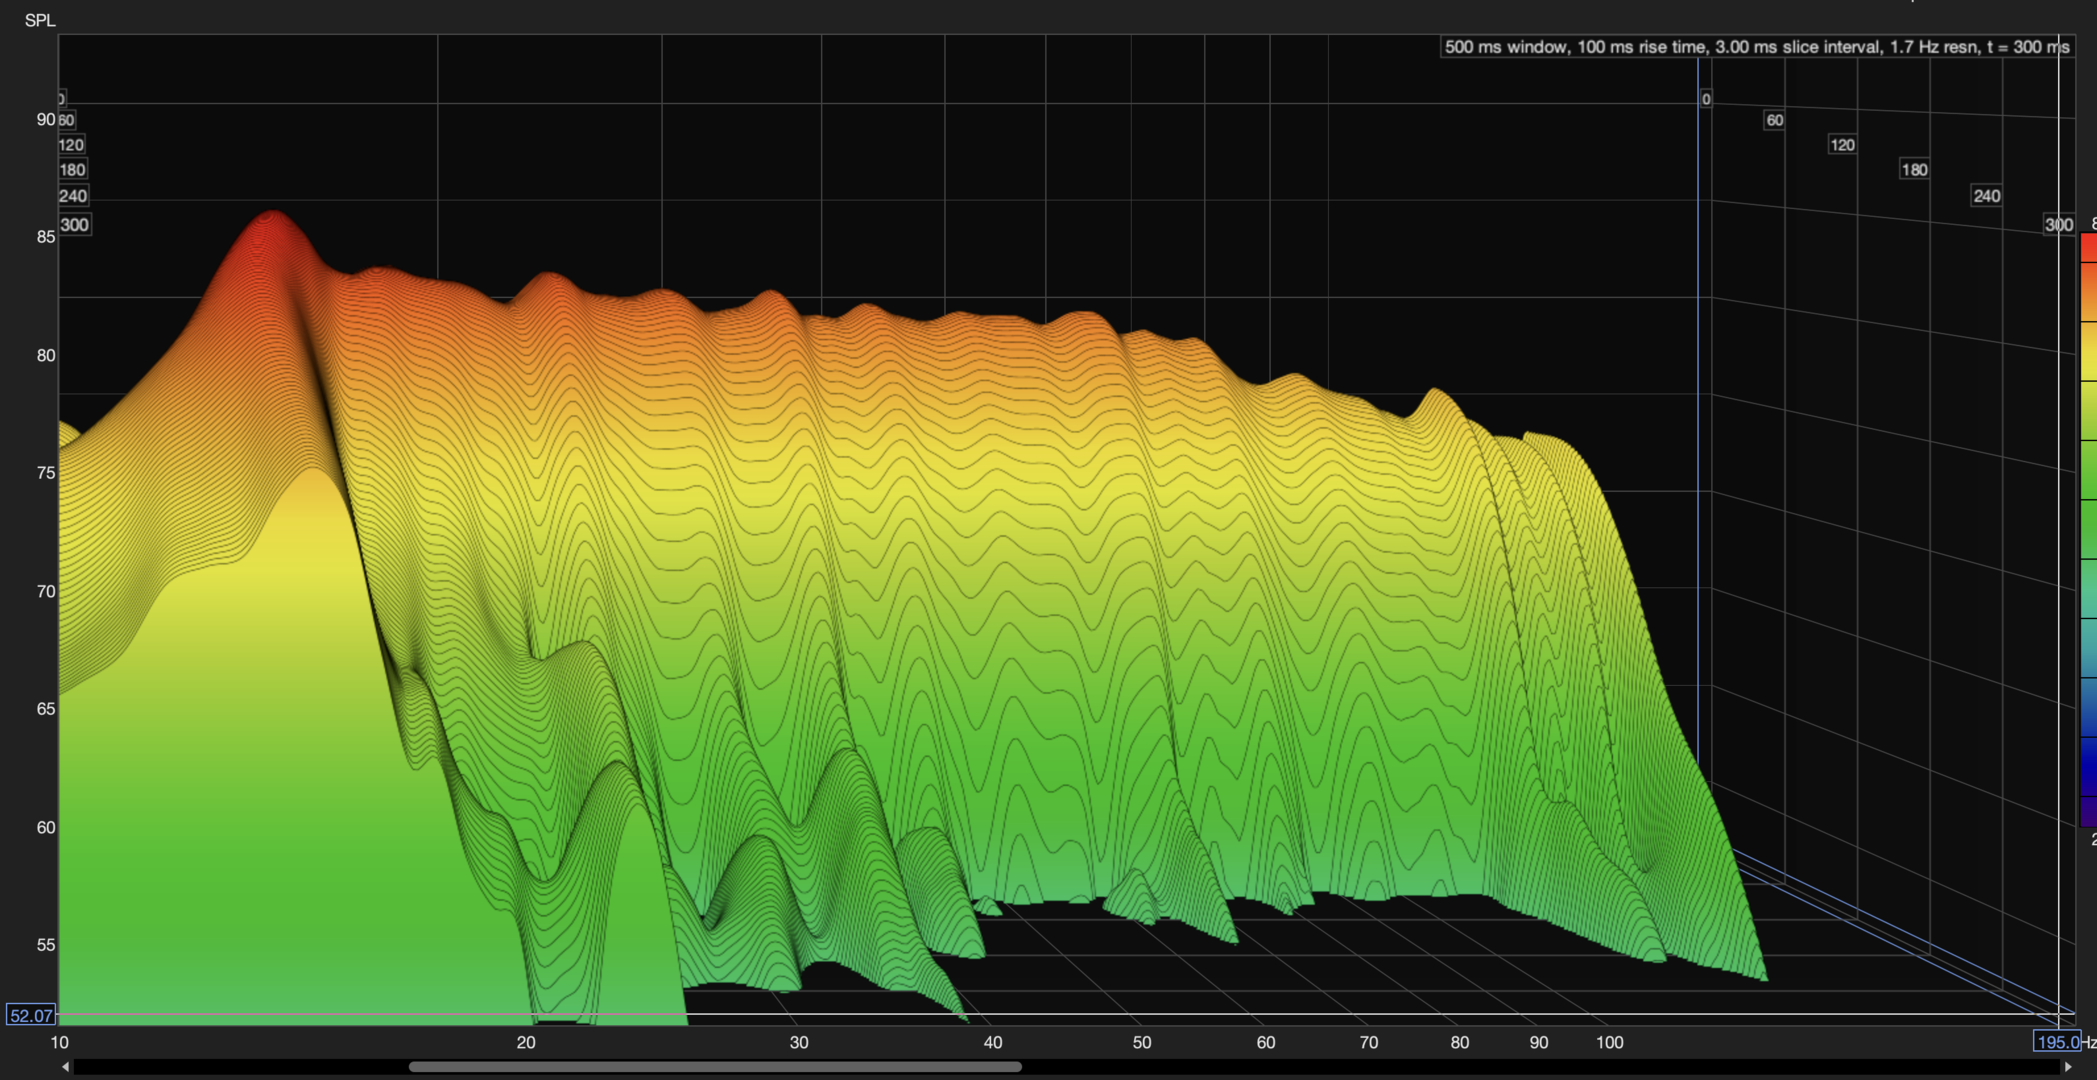This screenshot has width=2097, height=1080.
Task: Click the 300 ms time label on the left
Action: (x=75, y=225)
